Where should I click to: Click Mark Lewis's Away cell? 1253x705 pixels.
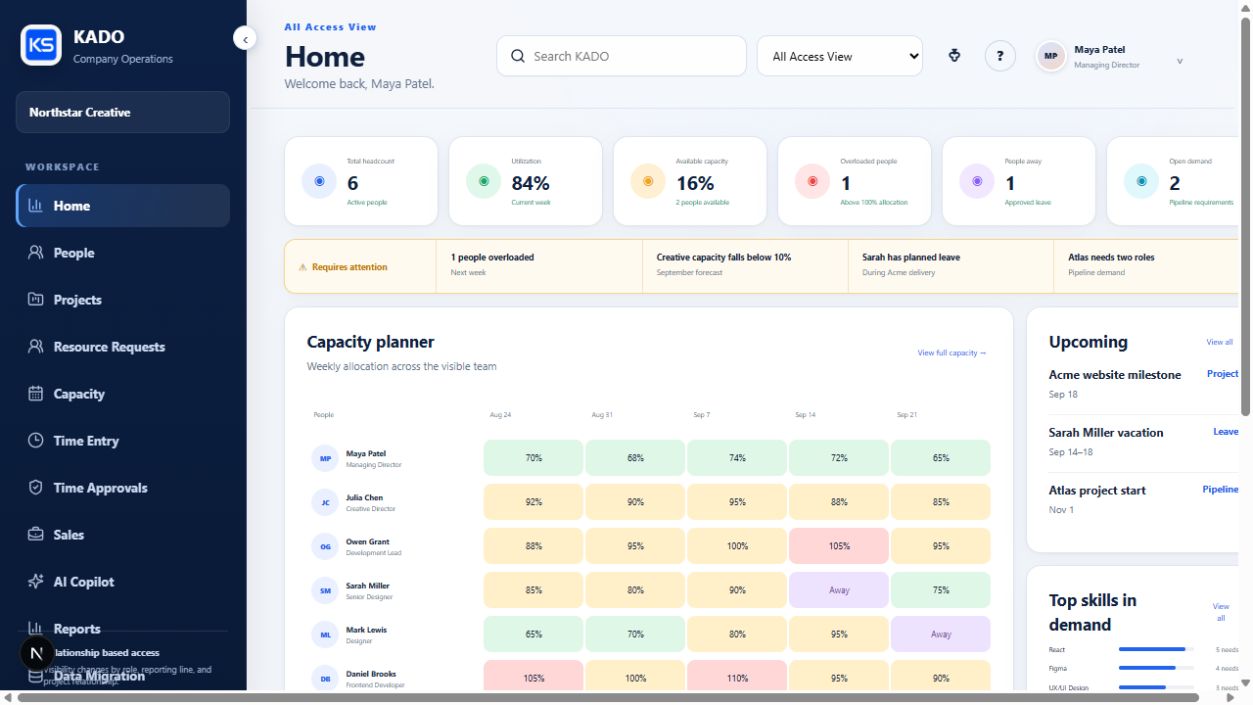(x=941, y=634)
